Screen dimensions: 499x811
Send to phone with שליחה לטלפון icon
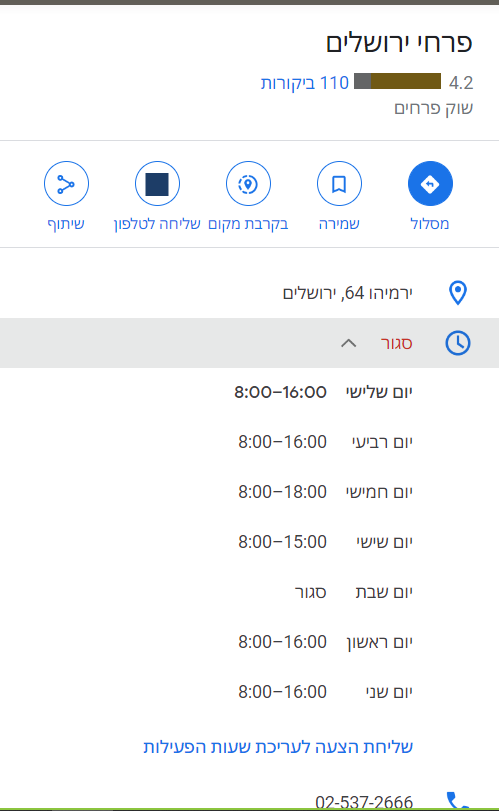point(157,184)
